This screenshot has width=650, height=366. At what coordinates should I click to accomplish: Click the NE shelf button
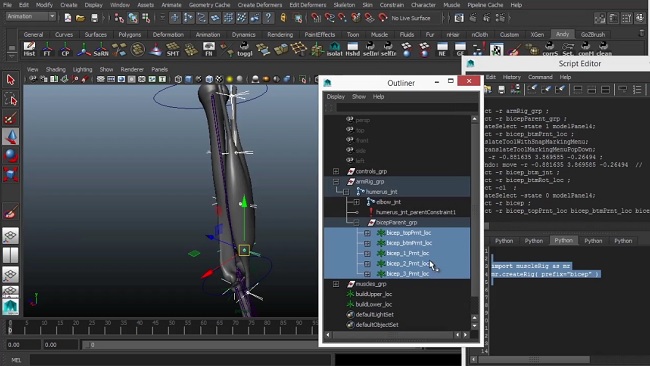coord(442,49)
